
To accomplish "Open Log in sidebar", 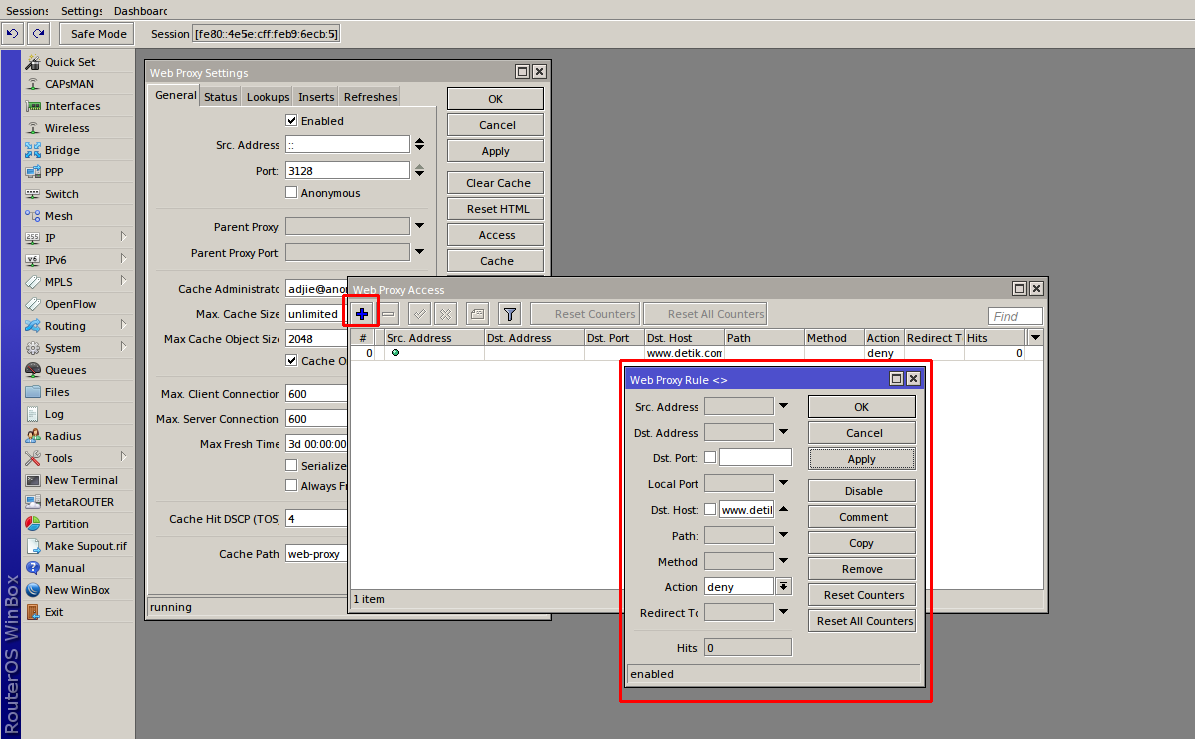I will pos(78,414).
